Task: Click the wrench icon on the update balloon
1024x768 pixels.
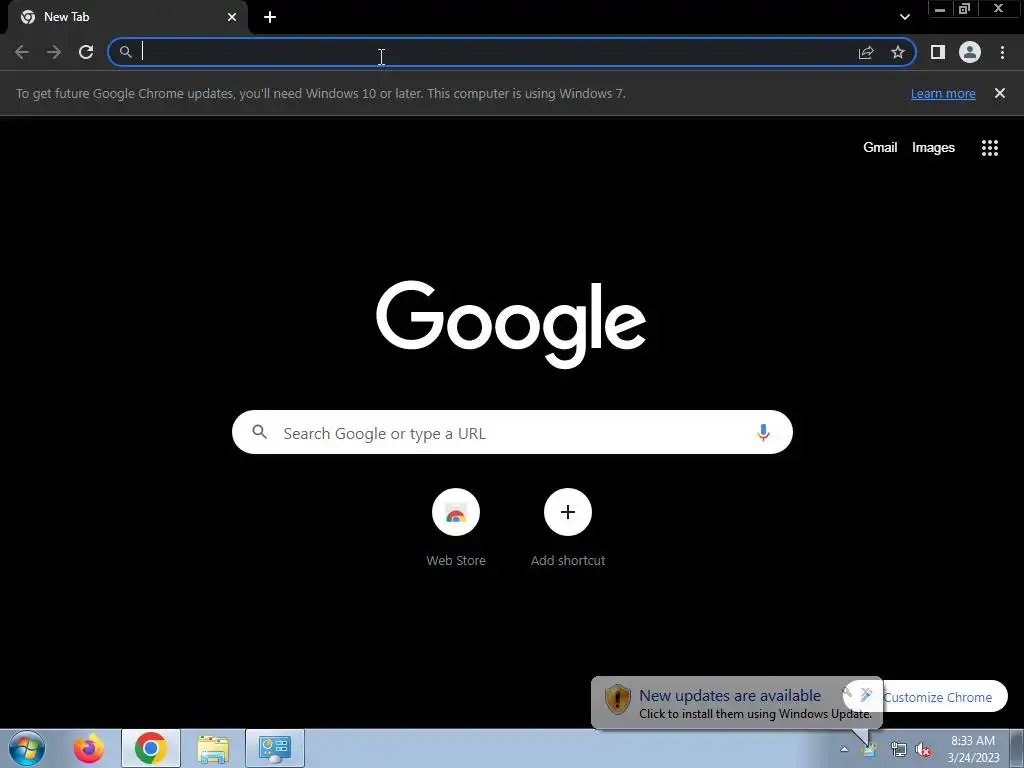Action: (847, 692)
